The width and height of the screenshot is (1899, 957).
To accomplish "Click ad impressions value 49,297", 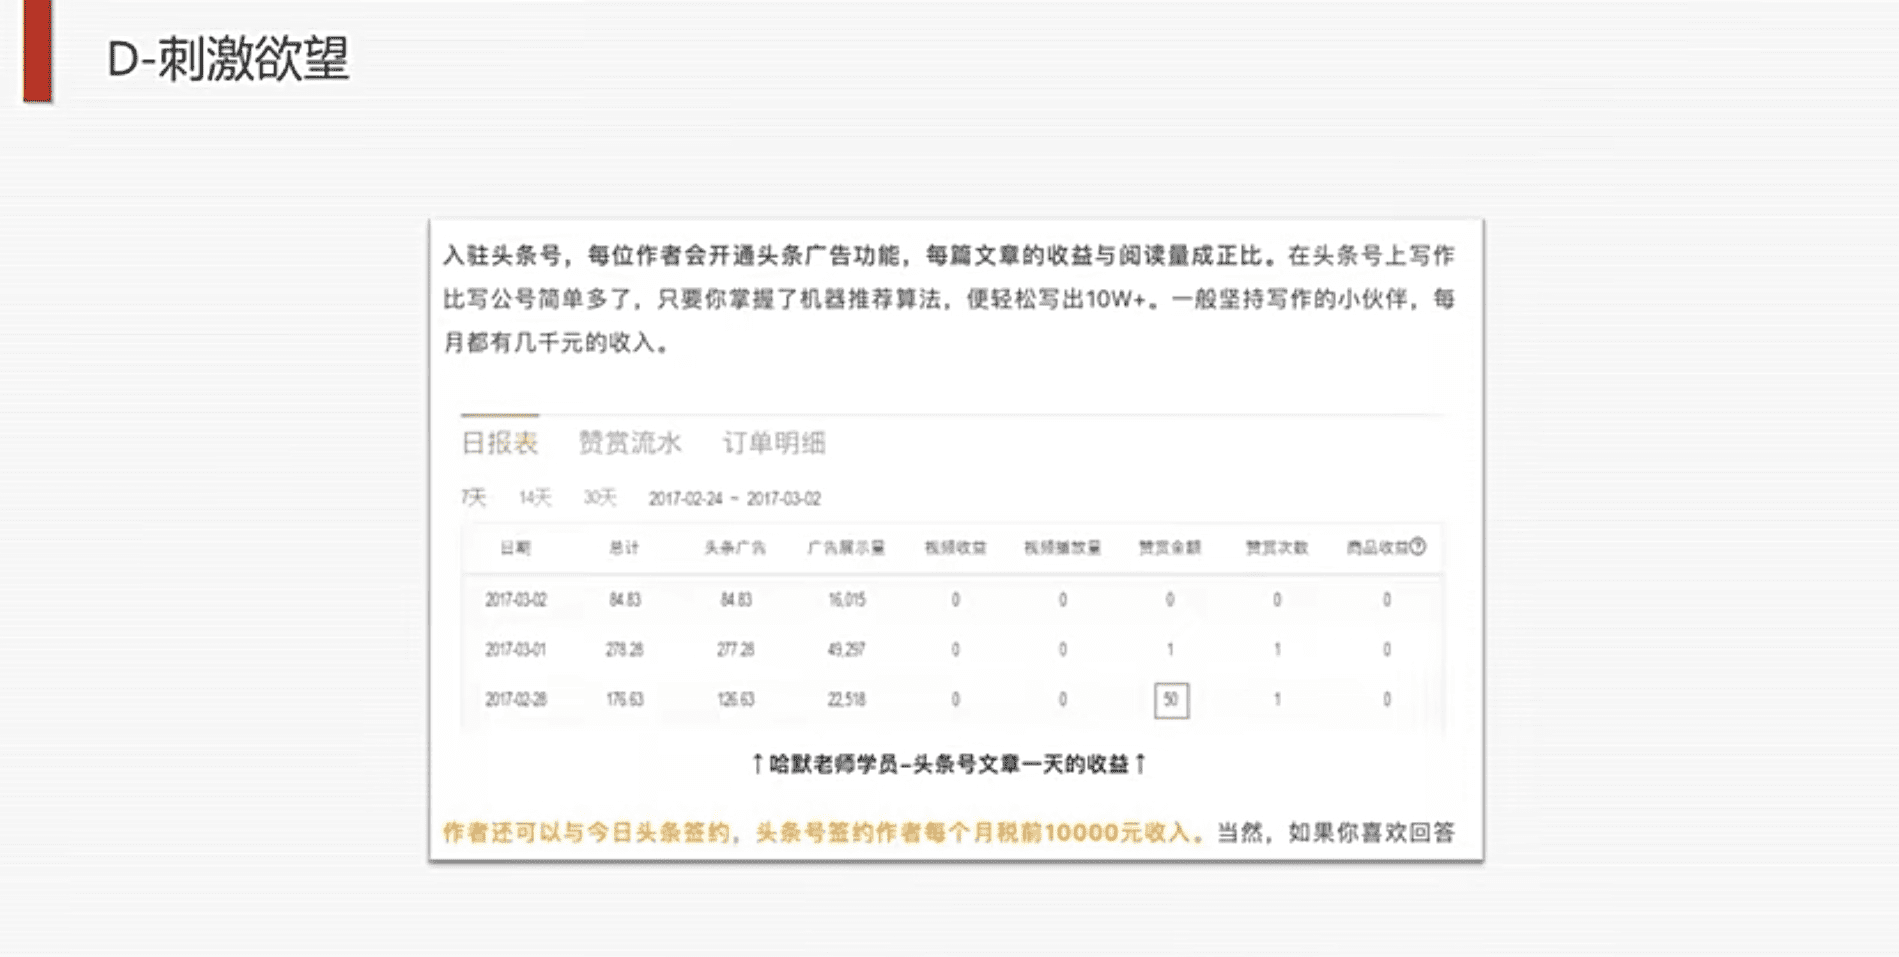I will [846, 650].
